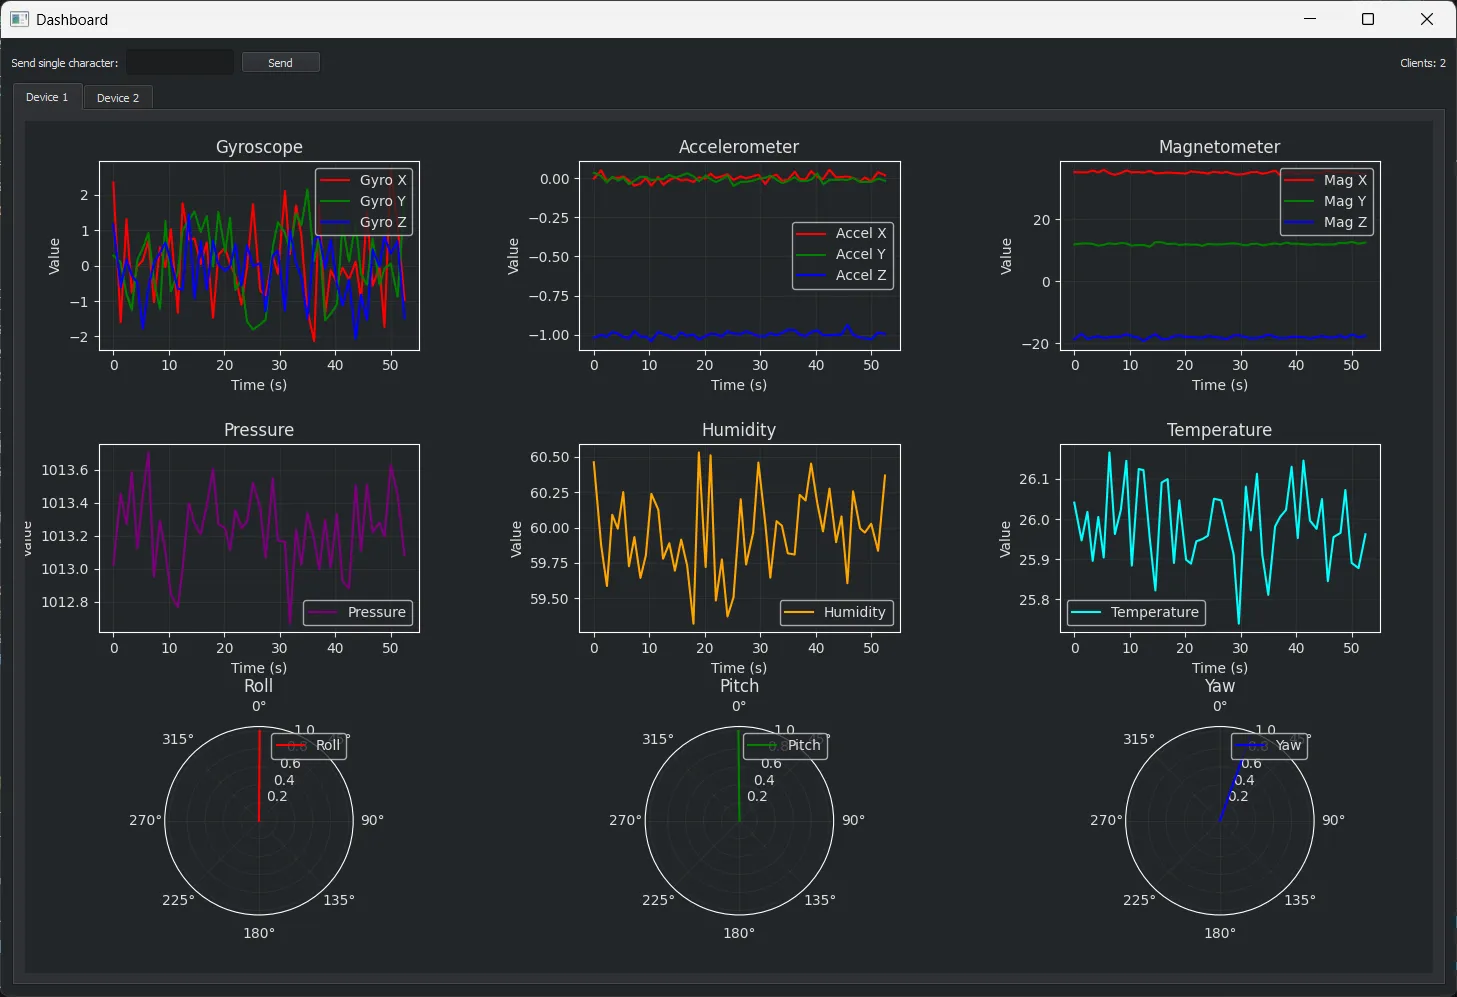
Task: Click the Yaw polar chart legend
Action: (x=1269, y=746)
